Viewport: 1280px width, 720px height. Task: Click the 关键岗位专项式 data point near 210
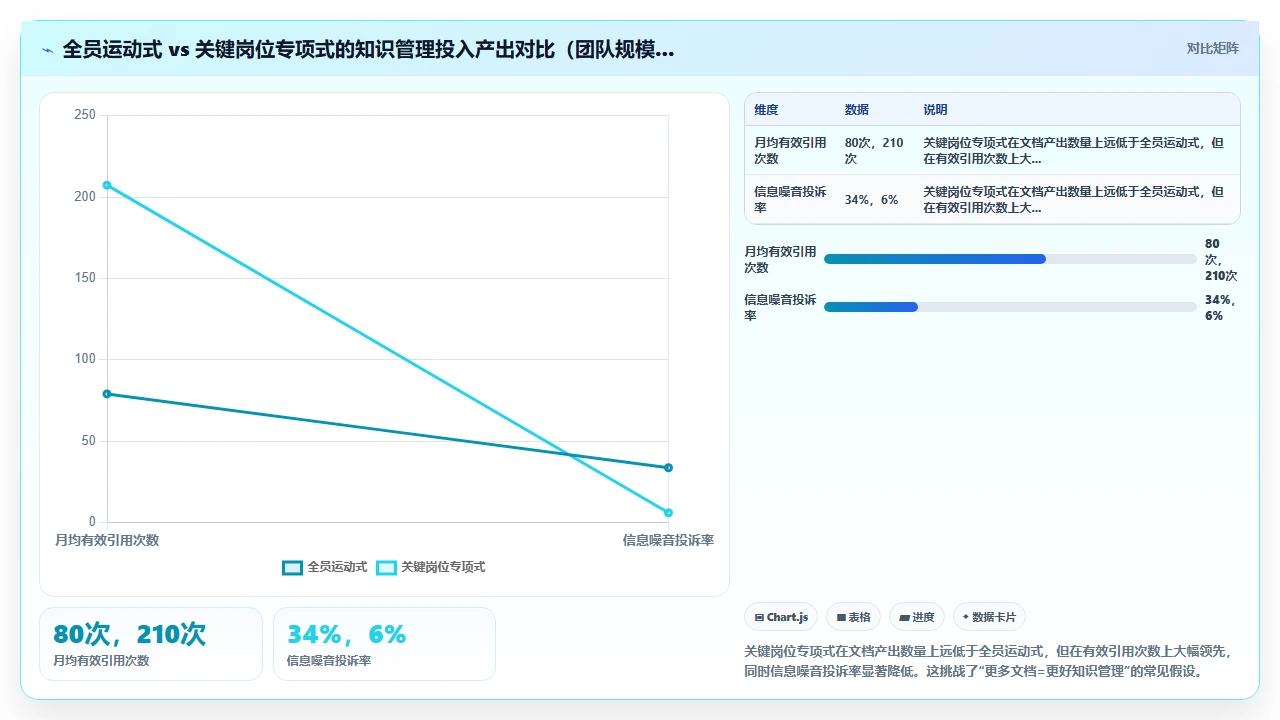click(107, 185)
